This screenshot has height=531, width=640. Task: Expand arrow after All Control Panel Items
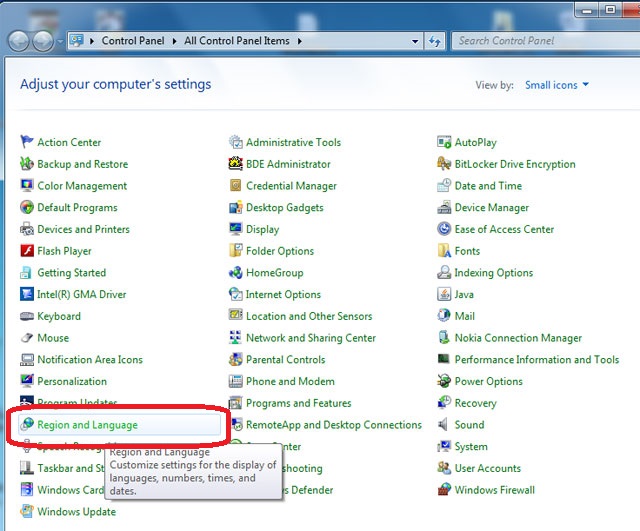point(300,41)
